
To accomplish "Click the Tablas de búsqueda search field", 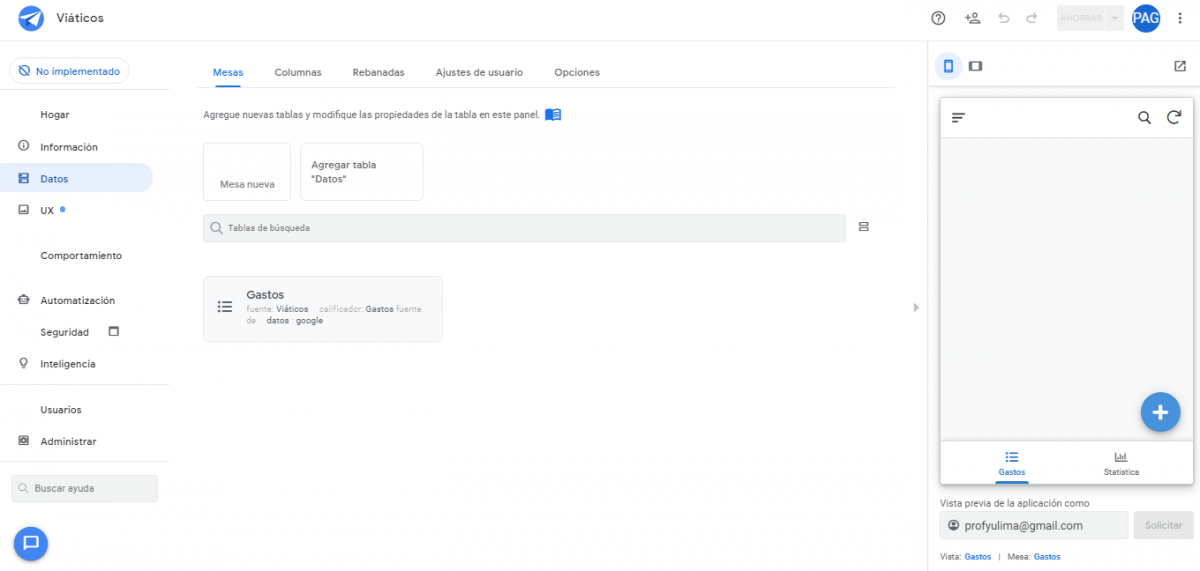I will point(524,228).
